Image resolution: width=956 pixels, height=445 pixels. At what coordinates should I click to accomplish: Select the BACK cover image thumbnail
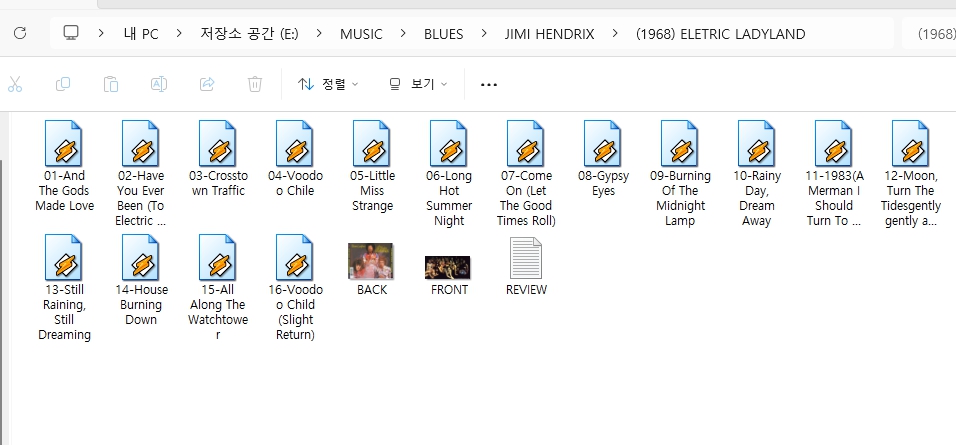click(x=370, y=261)
